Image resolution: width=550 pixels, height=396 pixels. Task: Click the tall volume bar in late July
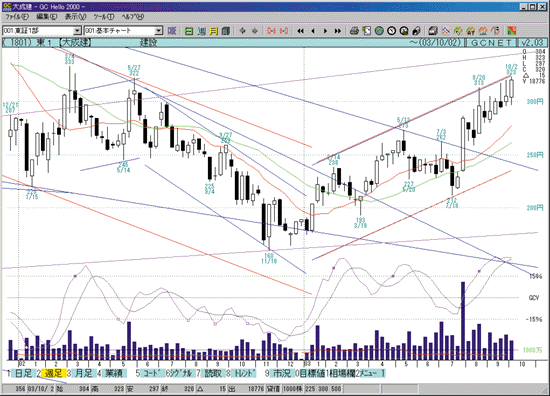463,321
